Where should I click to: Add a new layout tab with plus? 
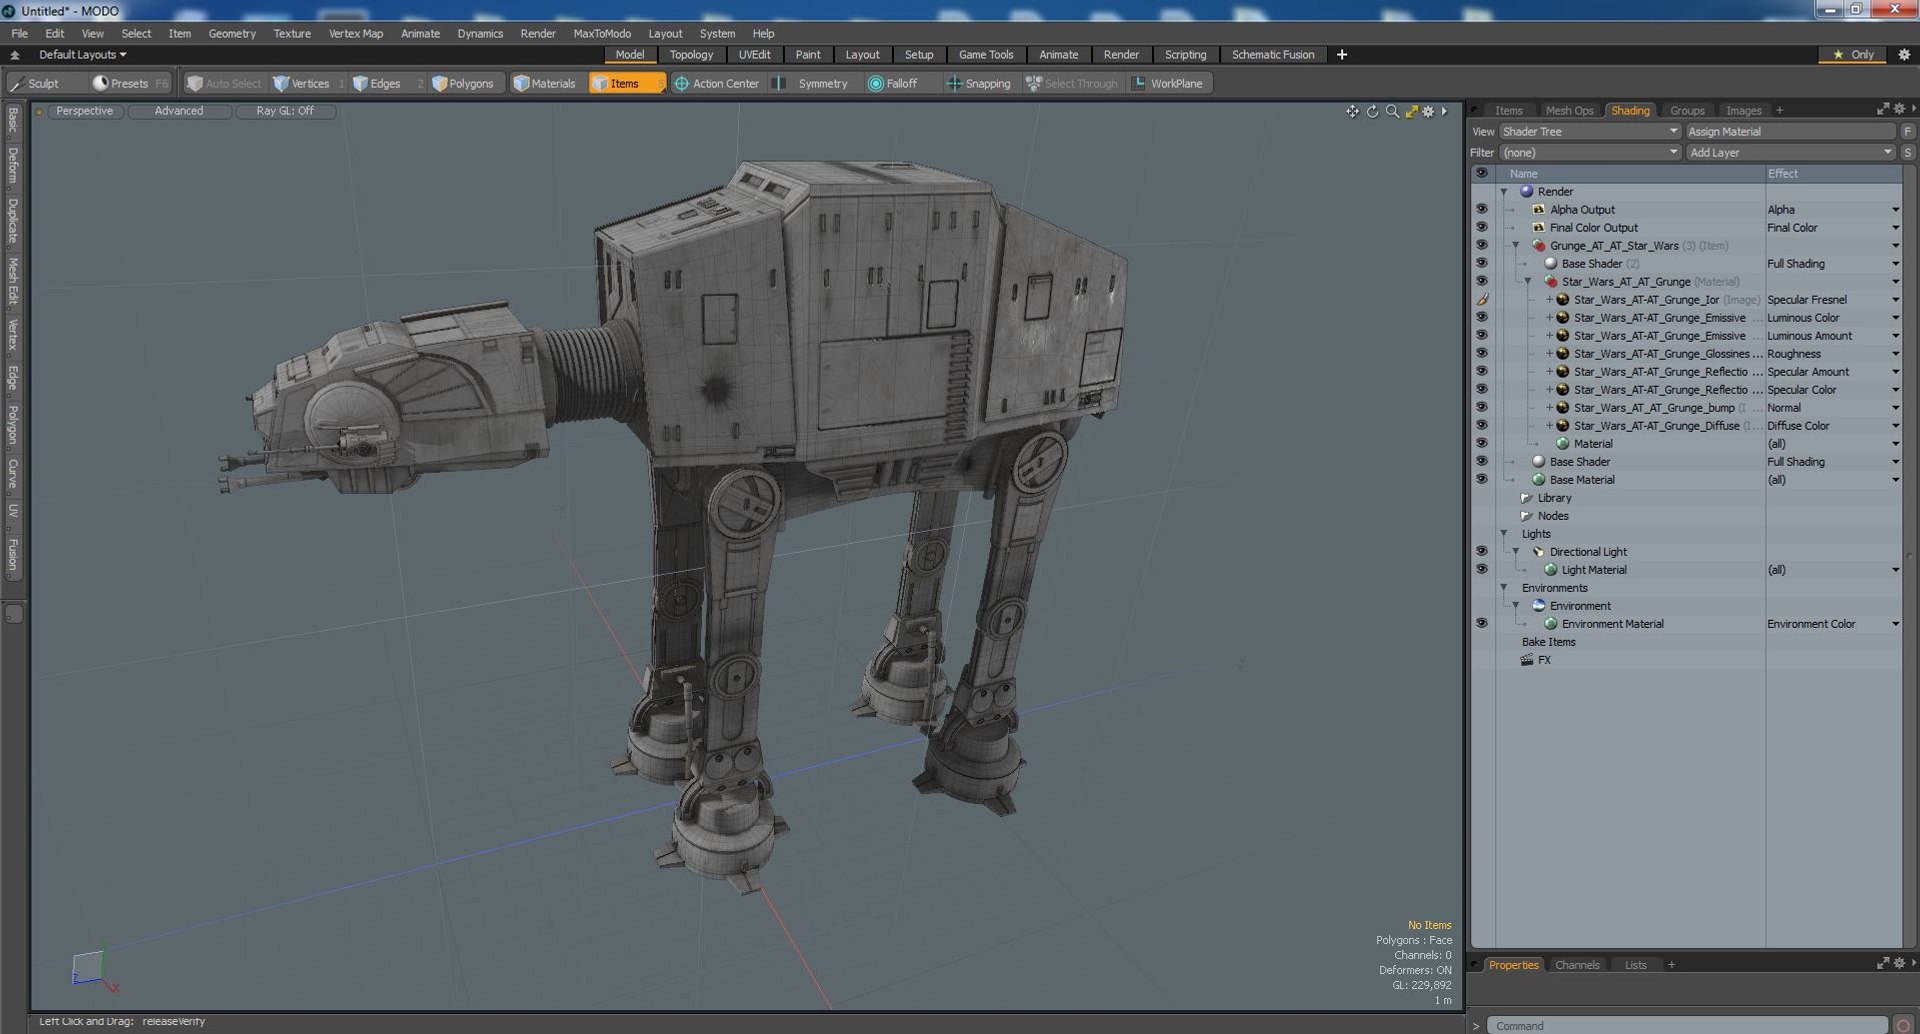1342,55
